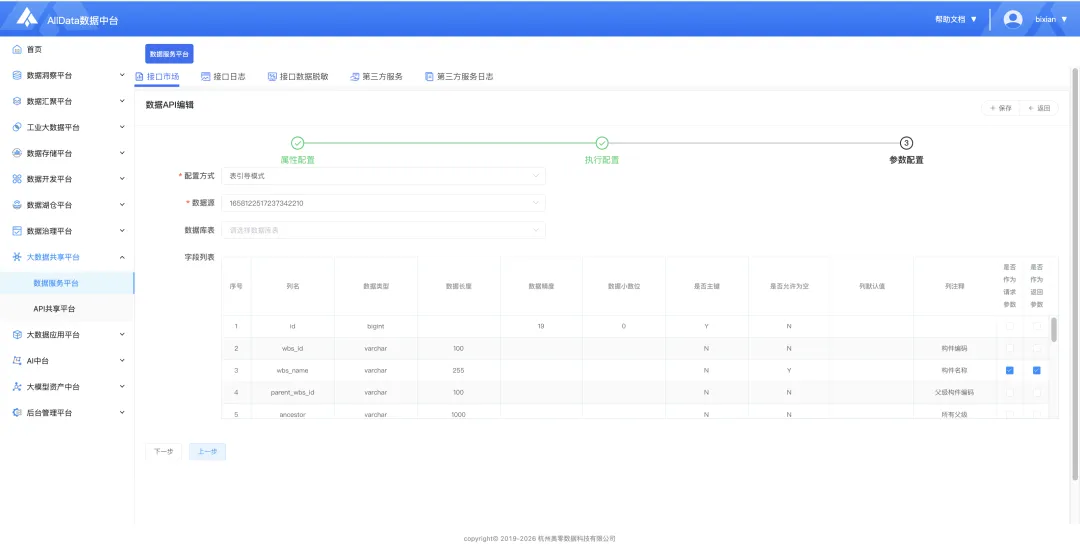Image resolution: width=1080 pixels, height=550 pixels.
Task: Click the 列名 column header
Action: tap(293, 286)
